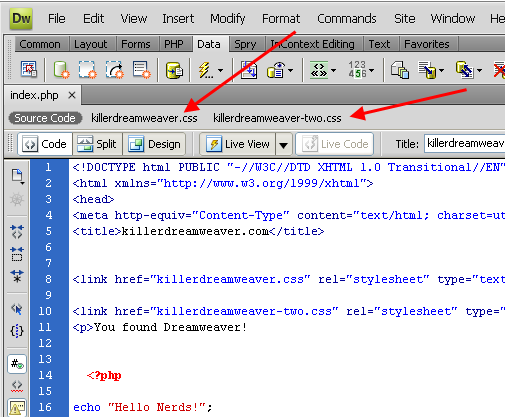Expand the Record Count dropdown arrow
The image size is (505, 417).
coord(372,71)
